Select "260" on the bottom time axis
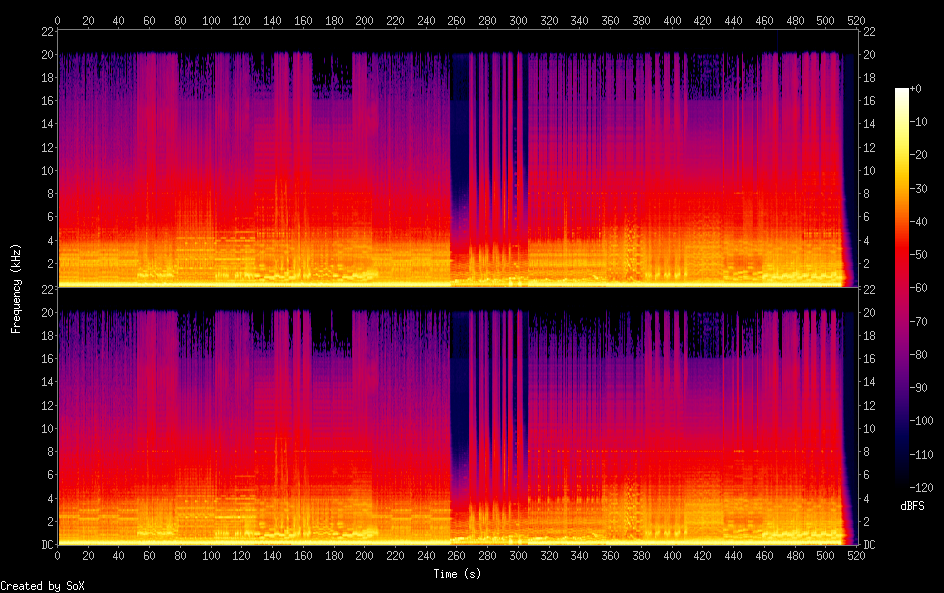944x593 pixels. pos(456,556)
